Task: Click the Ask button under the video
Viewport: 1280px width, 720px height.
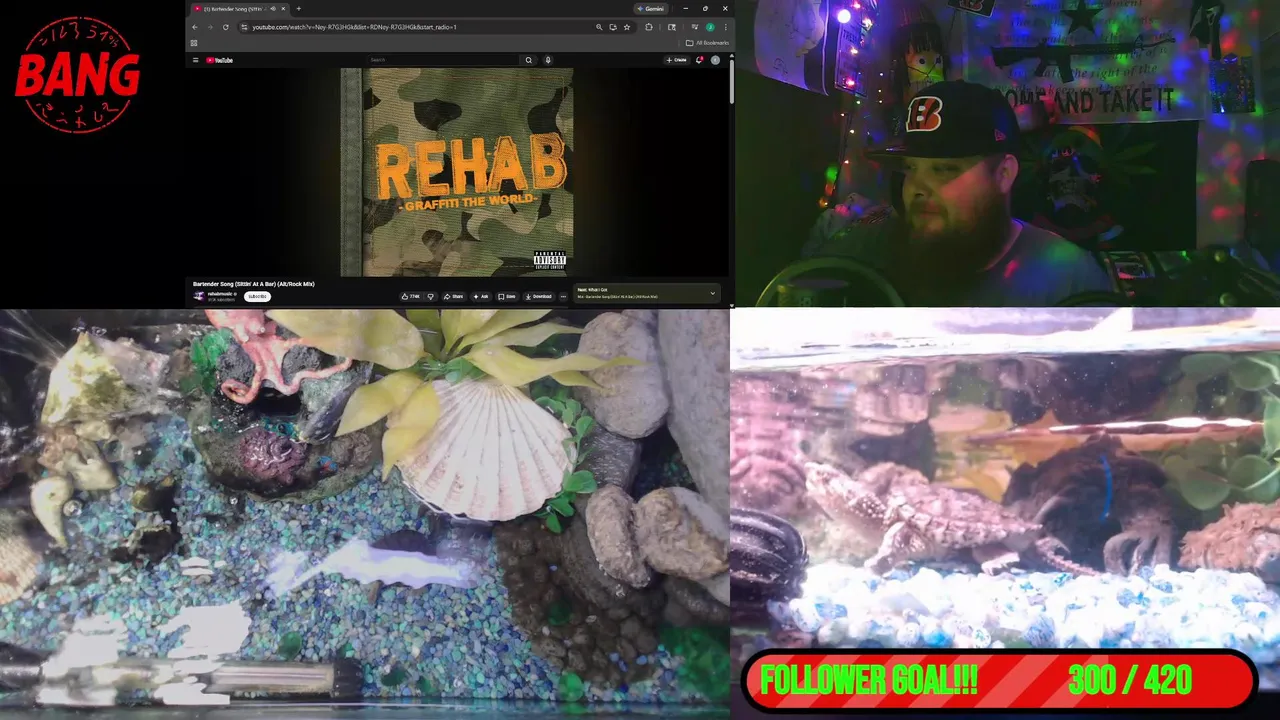Action: click(x=481, y=296)
